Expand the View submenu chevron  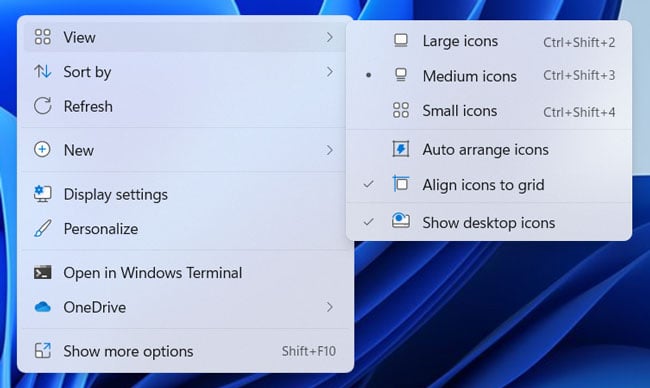coord(330,37)
